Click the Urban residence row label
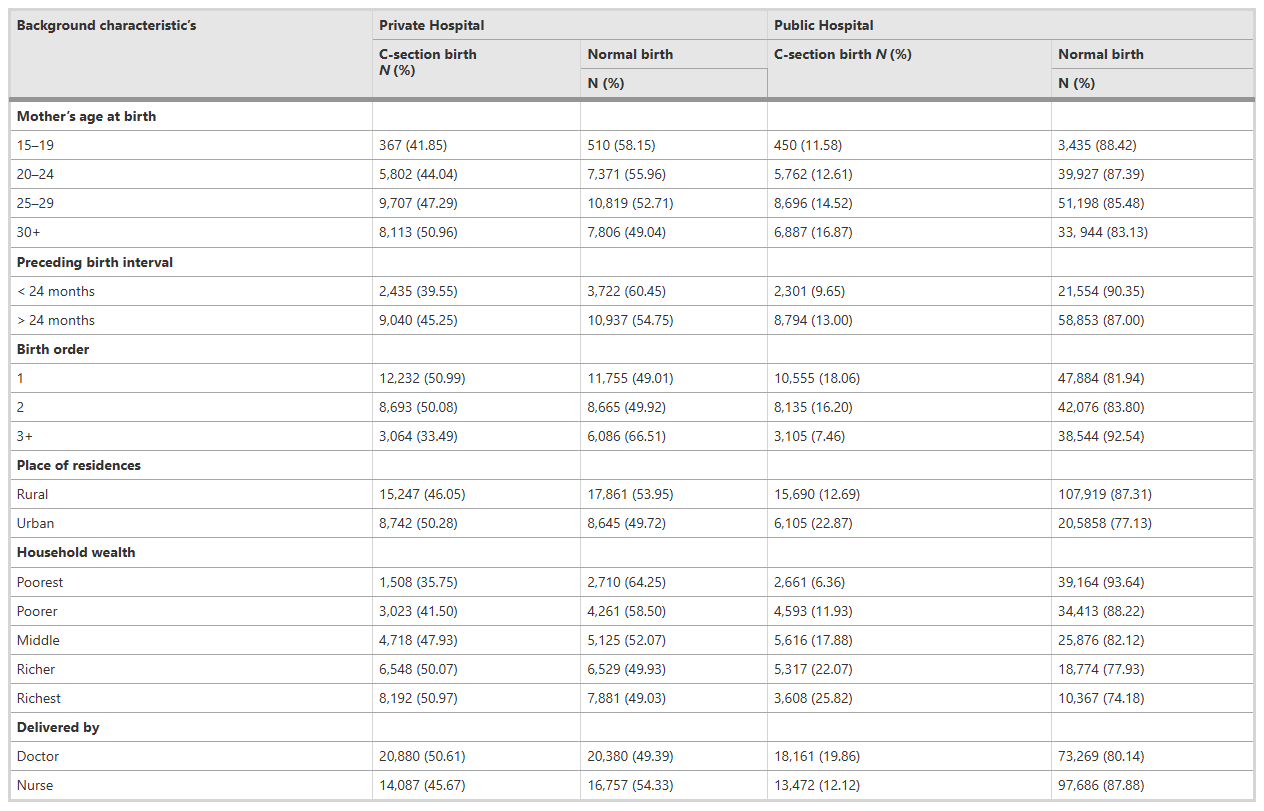 click(x=35, y=523)
